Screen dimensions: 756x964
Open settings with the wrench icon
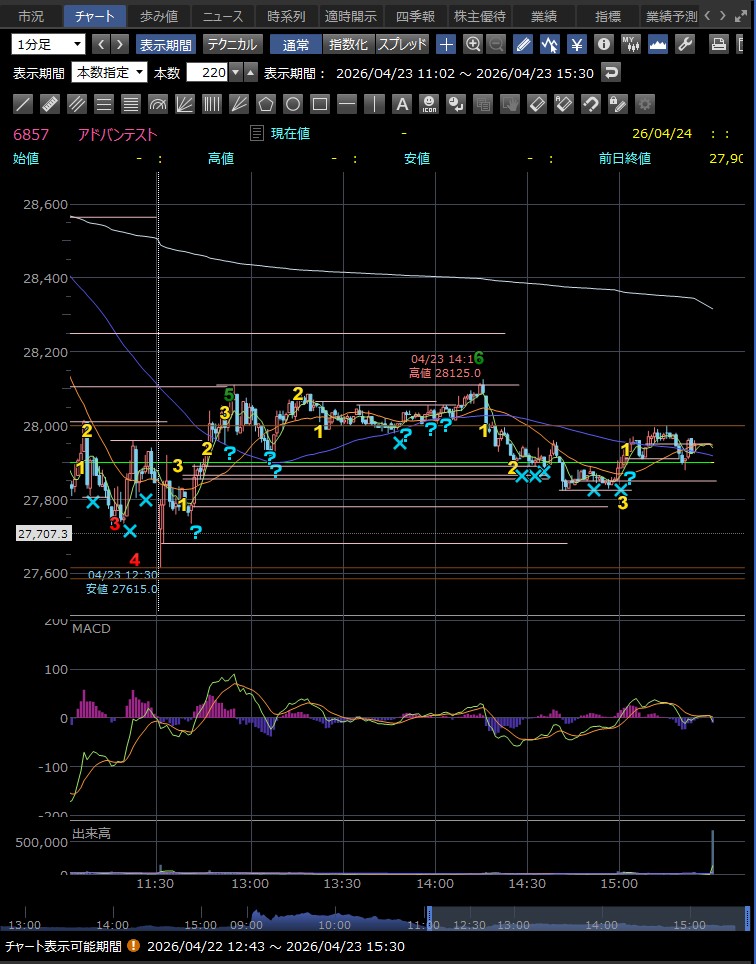click(x=685, y=44)
